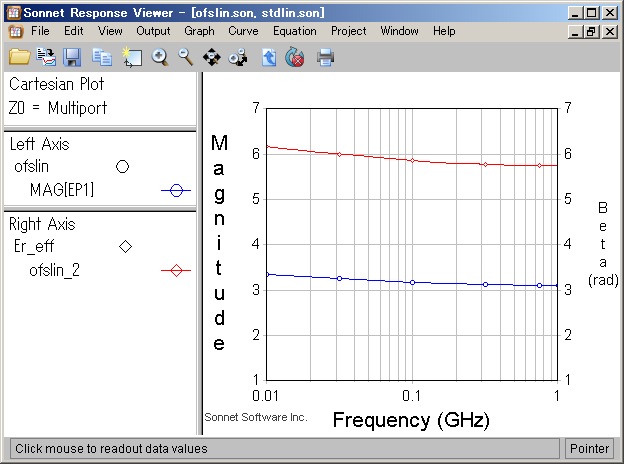Screen dimensions: 624x464
Task: Click the red ofslin_2 line swatch
Action: pos(176,271)
